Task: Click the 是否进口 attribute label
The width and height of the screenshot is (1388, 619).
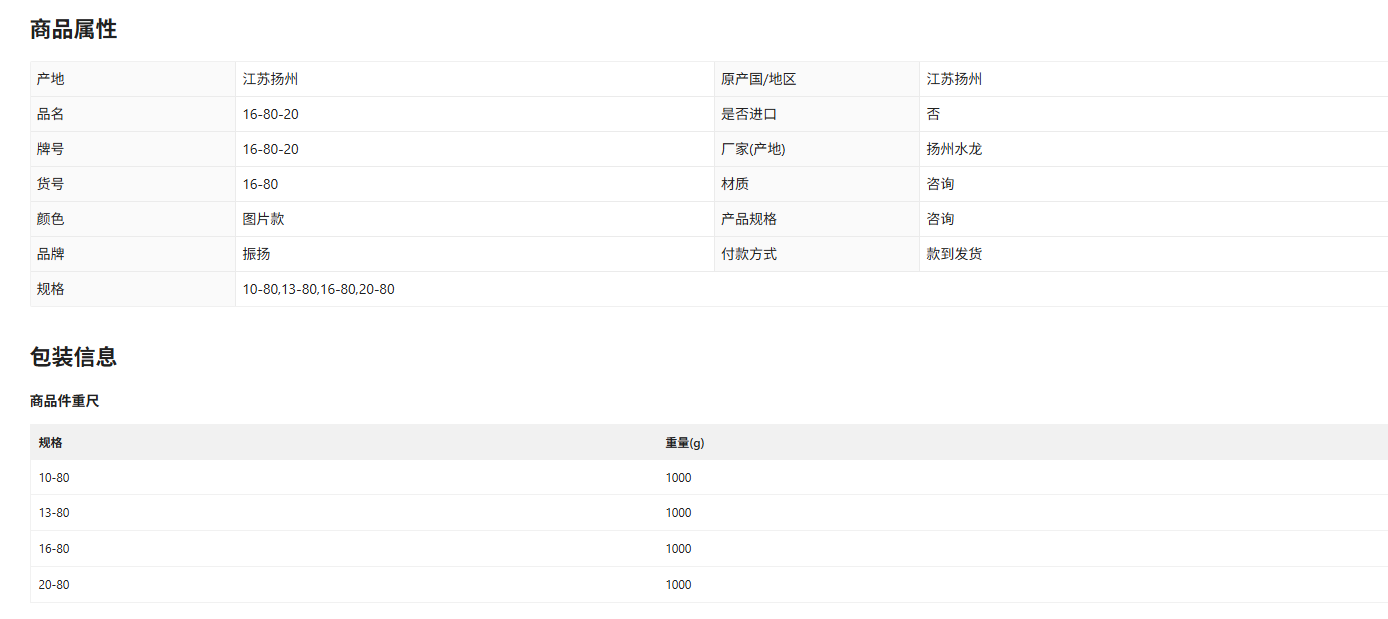Action: [748, 114]
